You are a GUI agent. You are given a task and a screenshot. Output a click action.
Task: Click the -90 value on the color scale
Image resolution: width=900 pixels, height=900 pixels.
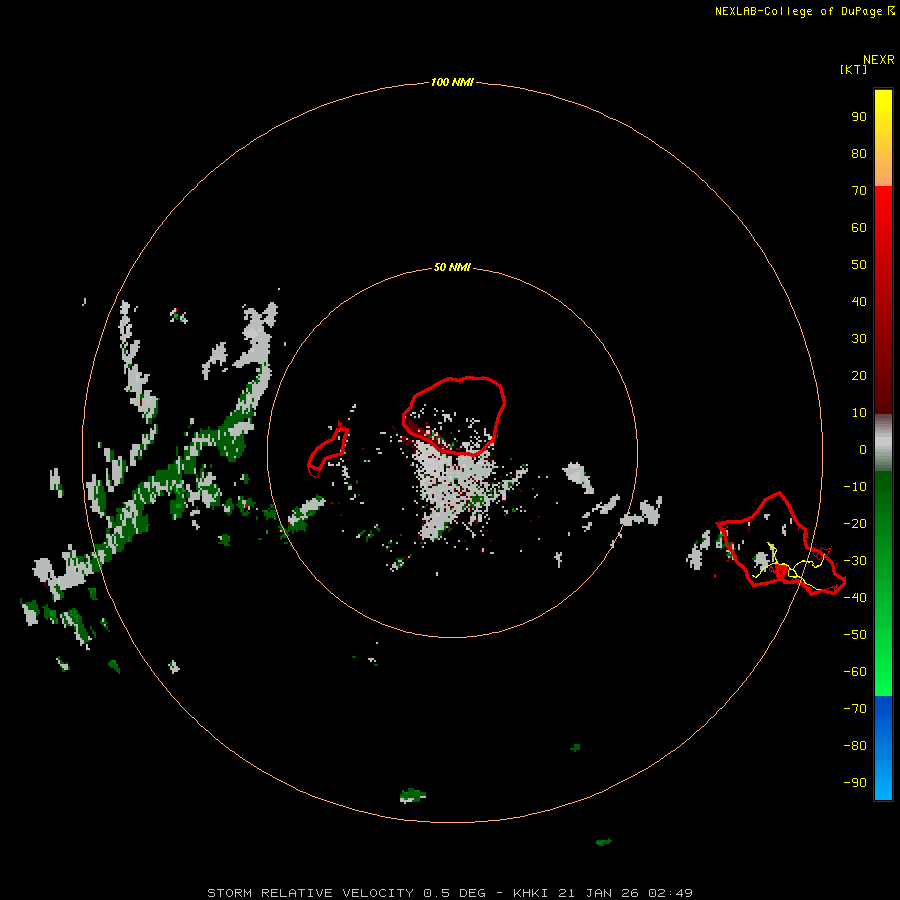[855, 783]
